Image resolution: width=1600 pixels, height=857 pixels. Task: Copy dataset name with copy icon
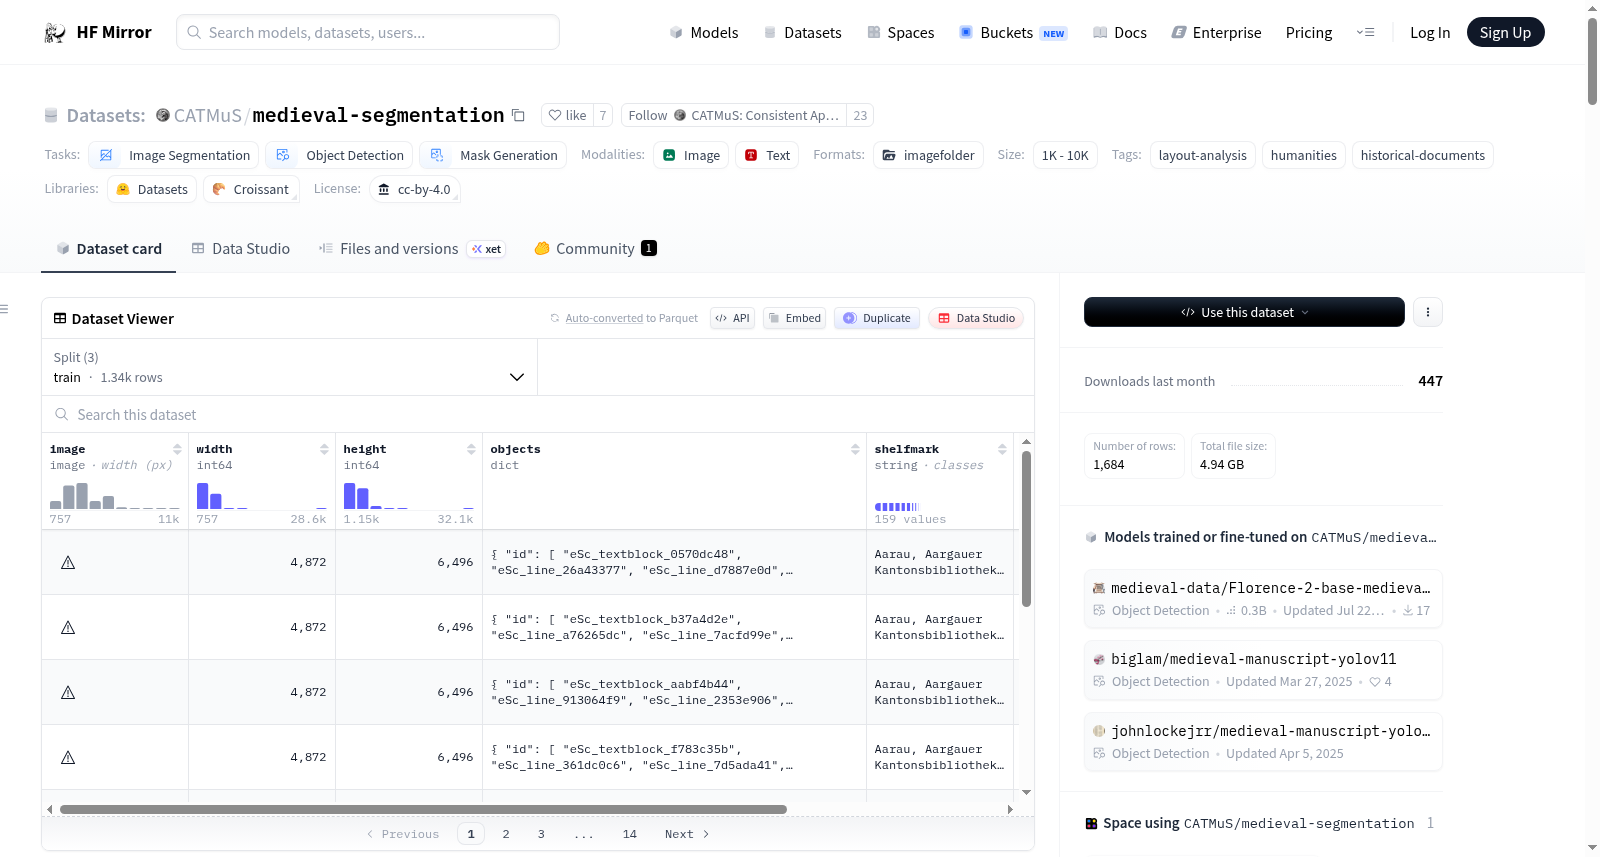(518, 115)
